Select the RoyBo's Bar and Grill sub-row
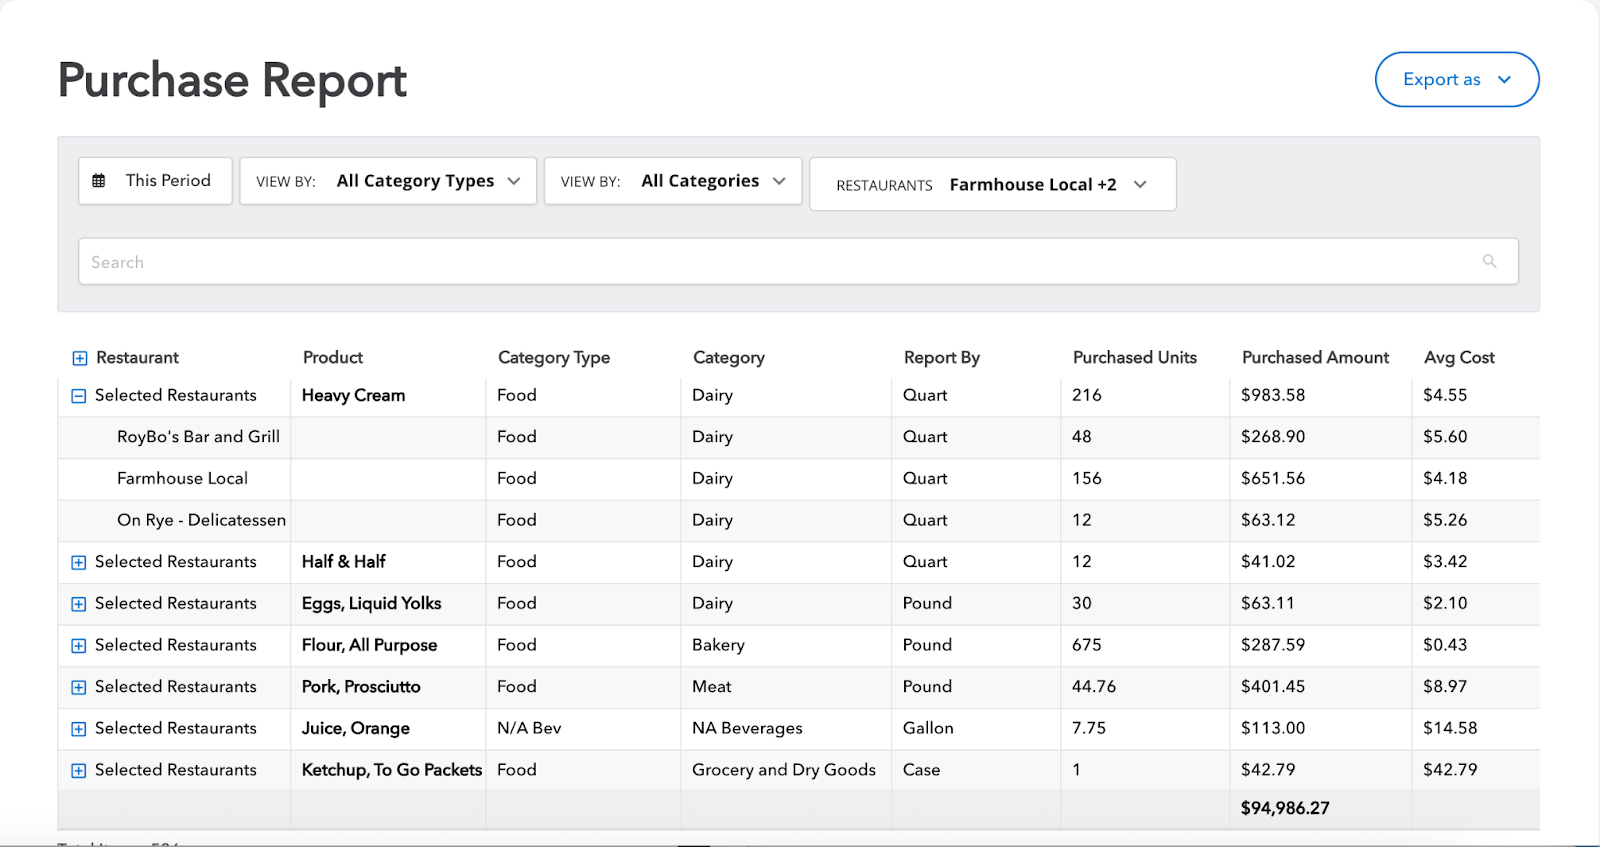Screen dimensions: 1600x847 [x=198, y=437]
